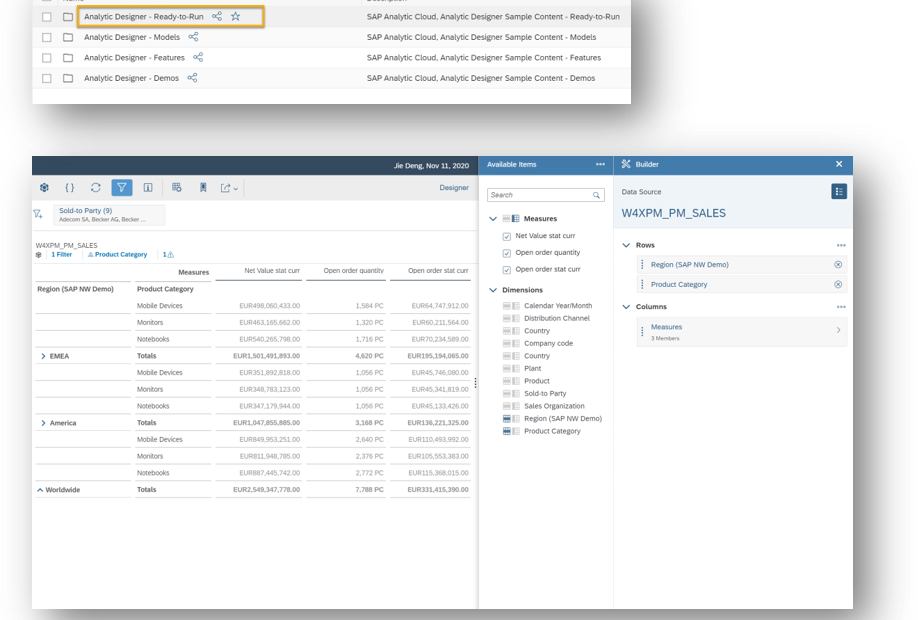
Task: Click the curly-braces script icon in the toolbar
Action: point(70,187)
